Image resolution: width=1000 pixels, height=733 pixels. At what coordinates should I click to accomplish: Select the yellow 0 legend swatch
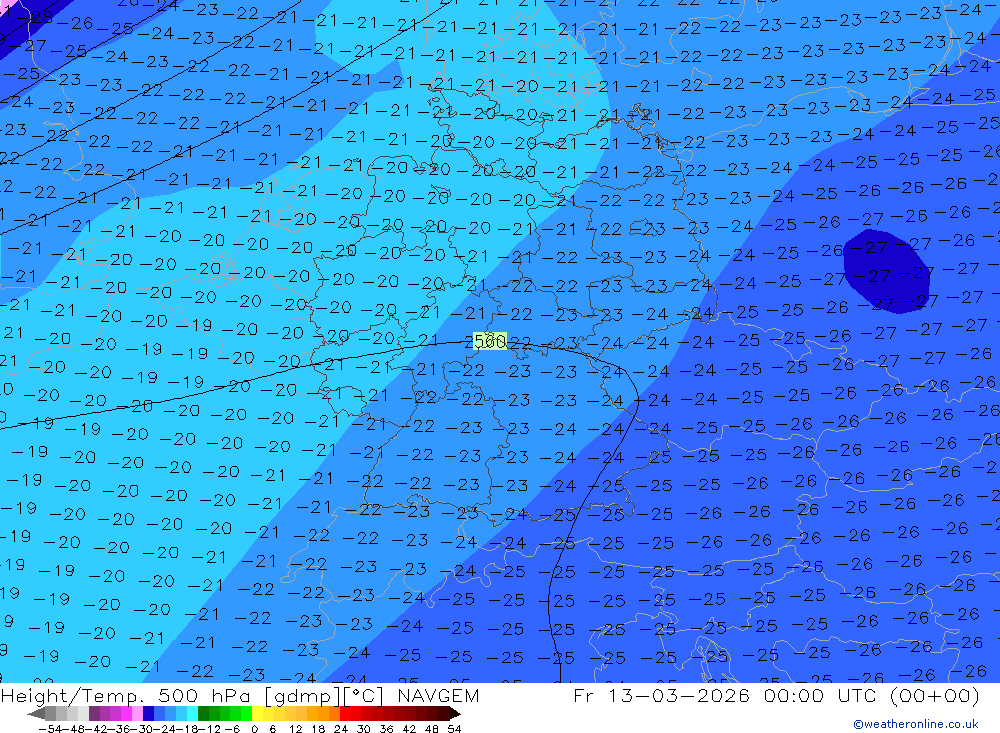257,714
